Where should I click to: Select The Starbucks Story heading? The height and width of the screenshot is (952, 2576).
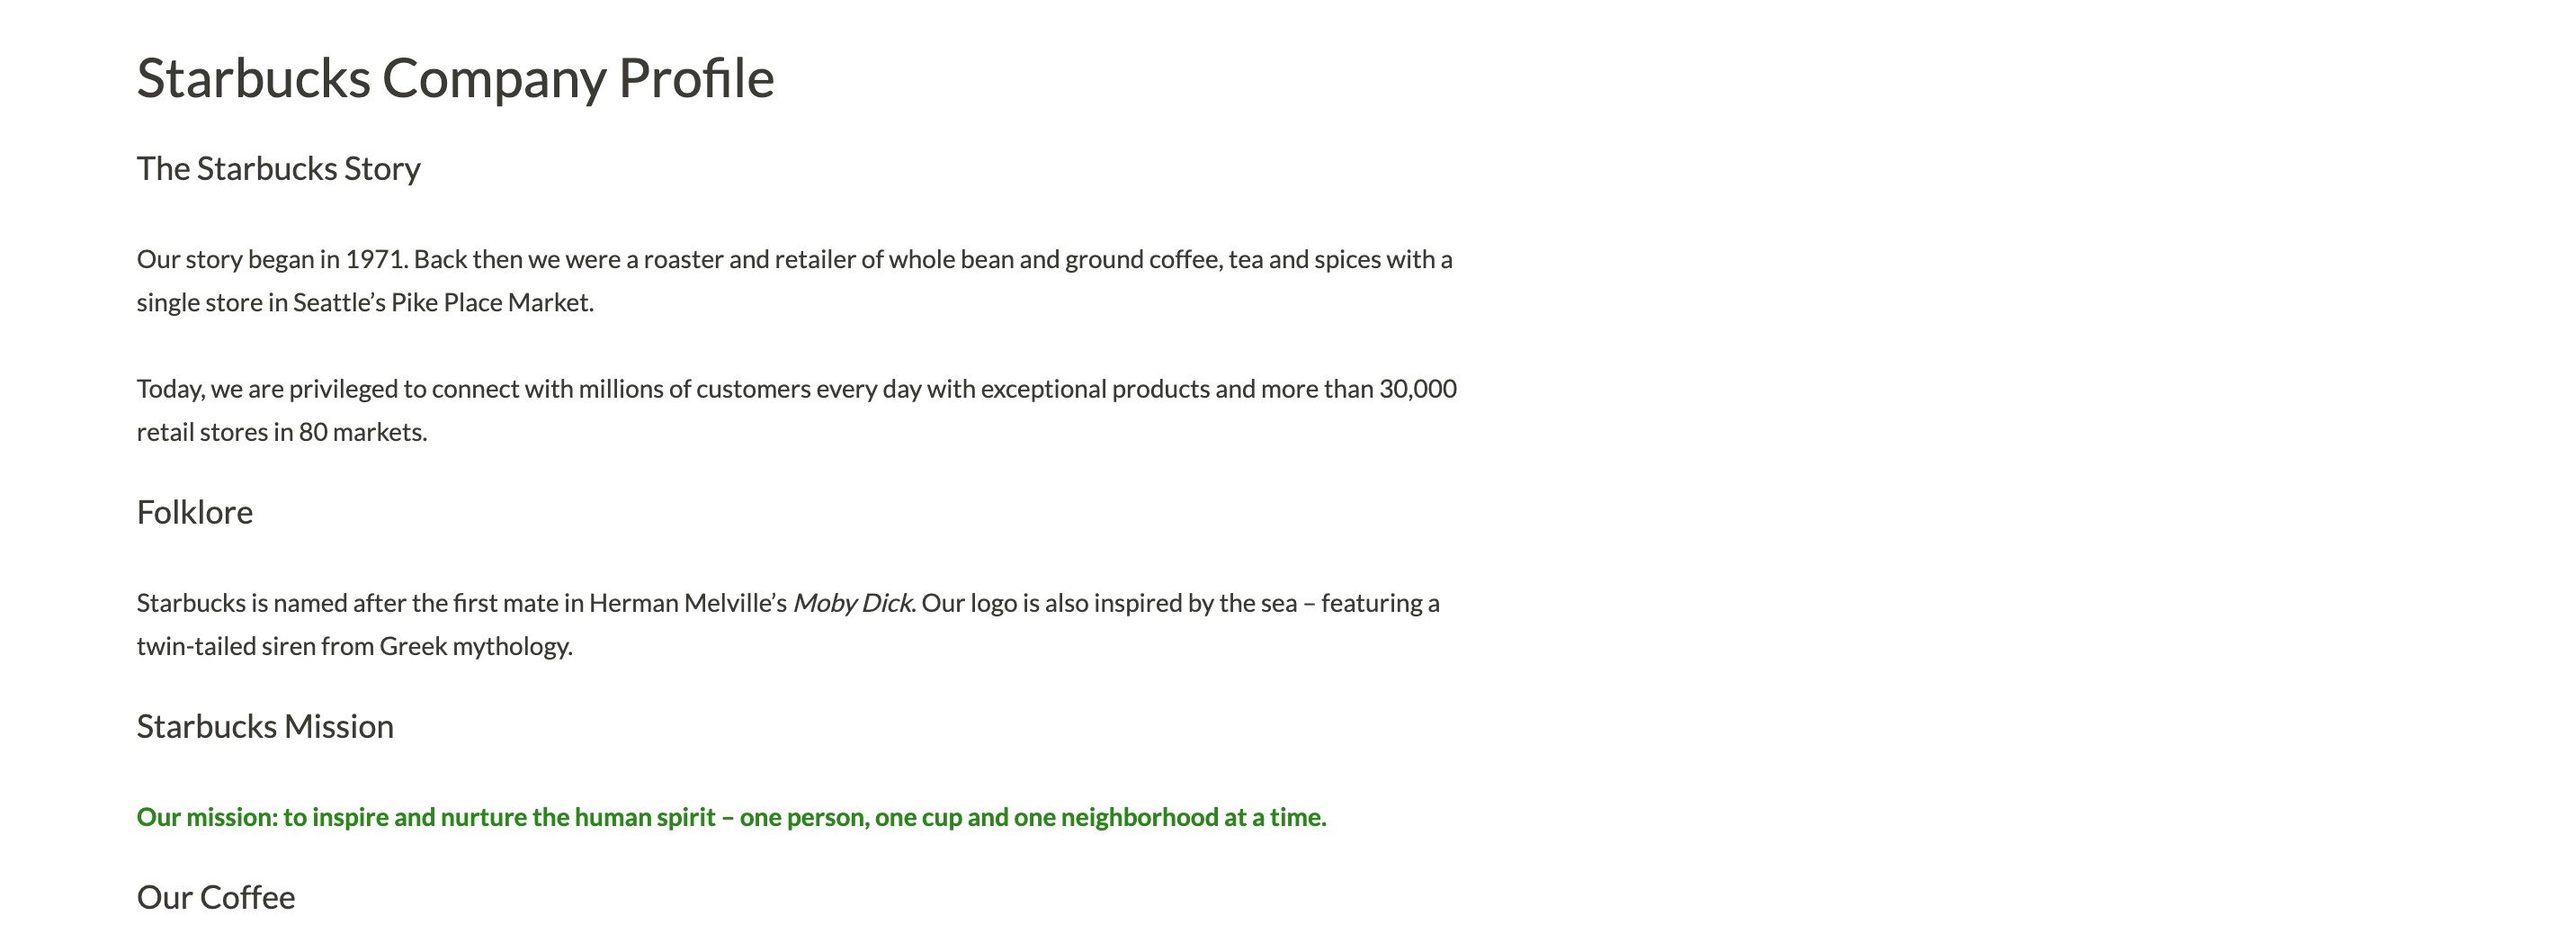click(278, 169)
